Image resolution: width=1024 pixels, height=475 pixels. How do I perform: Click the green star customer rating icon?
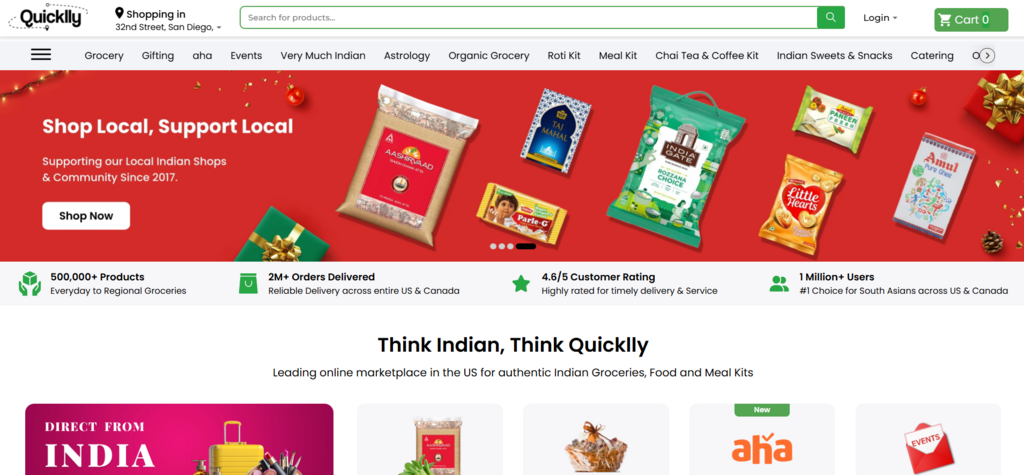pyautogui.click(x=520, y=284)
